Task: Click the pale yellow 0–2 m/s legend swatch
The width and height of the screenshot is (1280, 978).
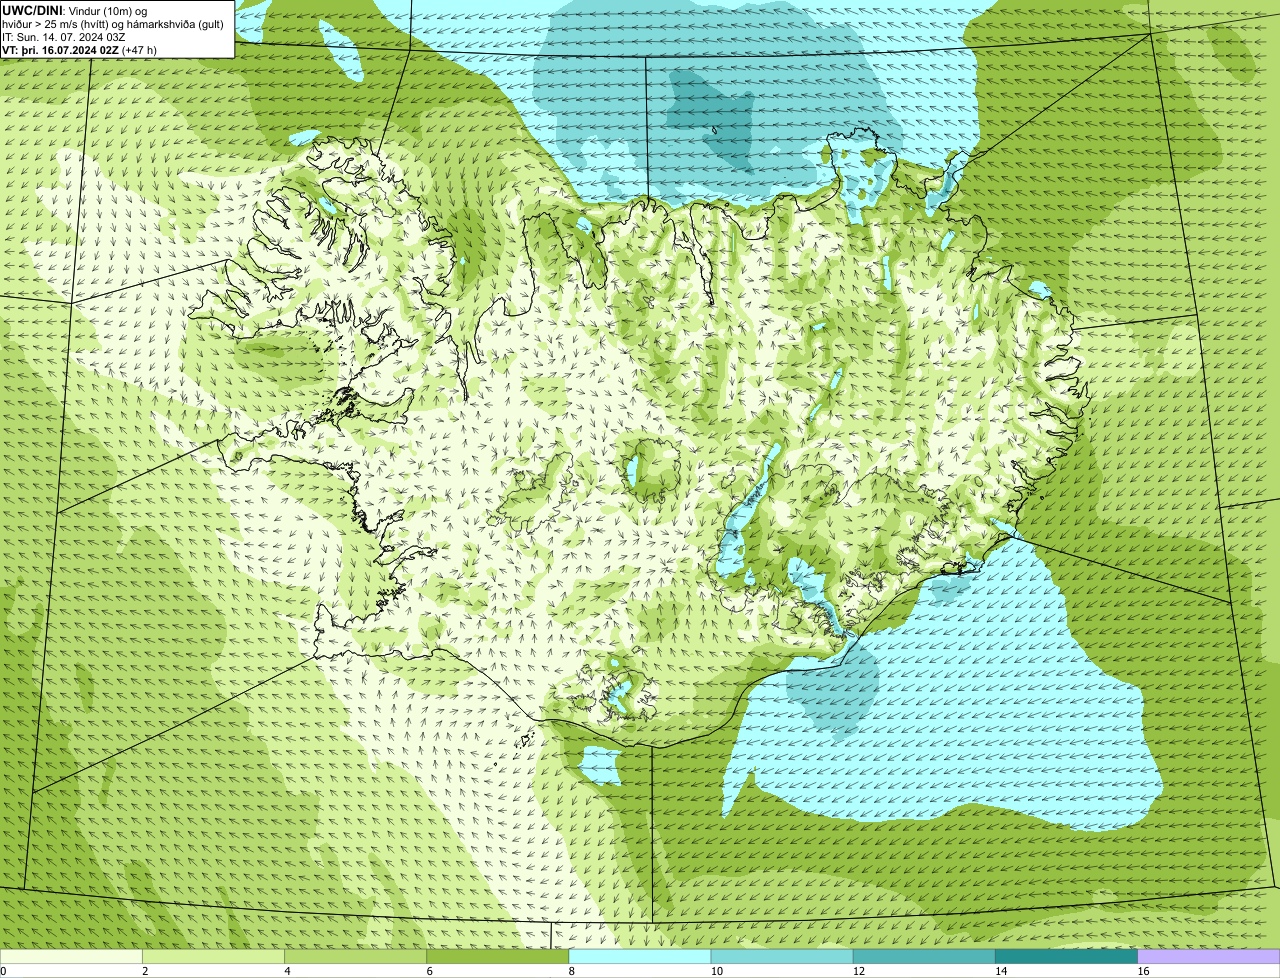Action: pyautogui.click(x=71, y=956)
